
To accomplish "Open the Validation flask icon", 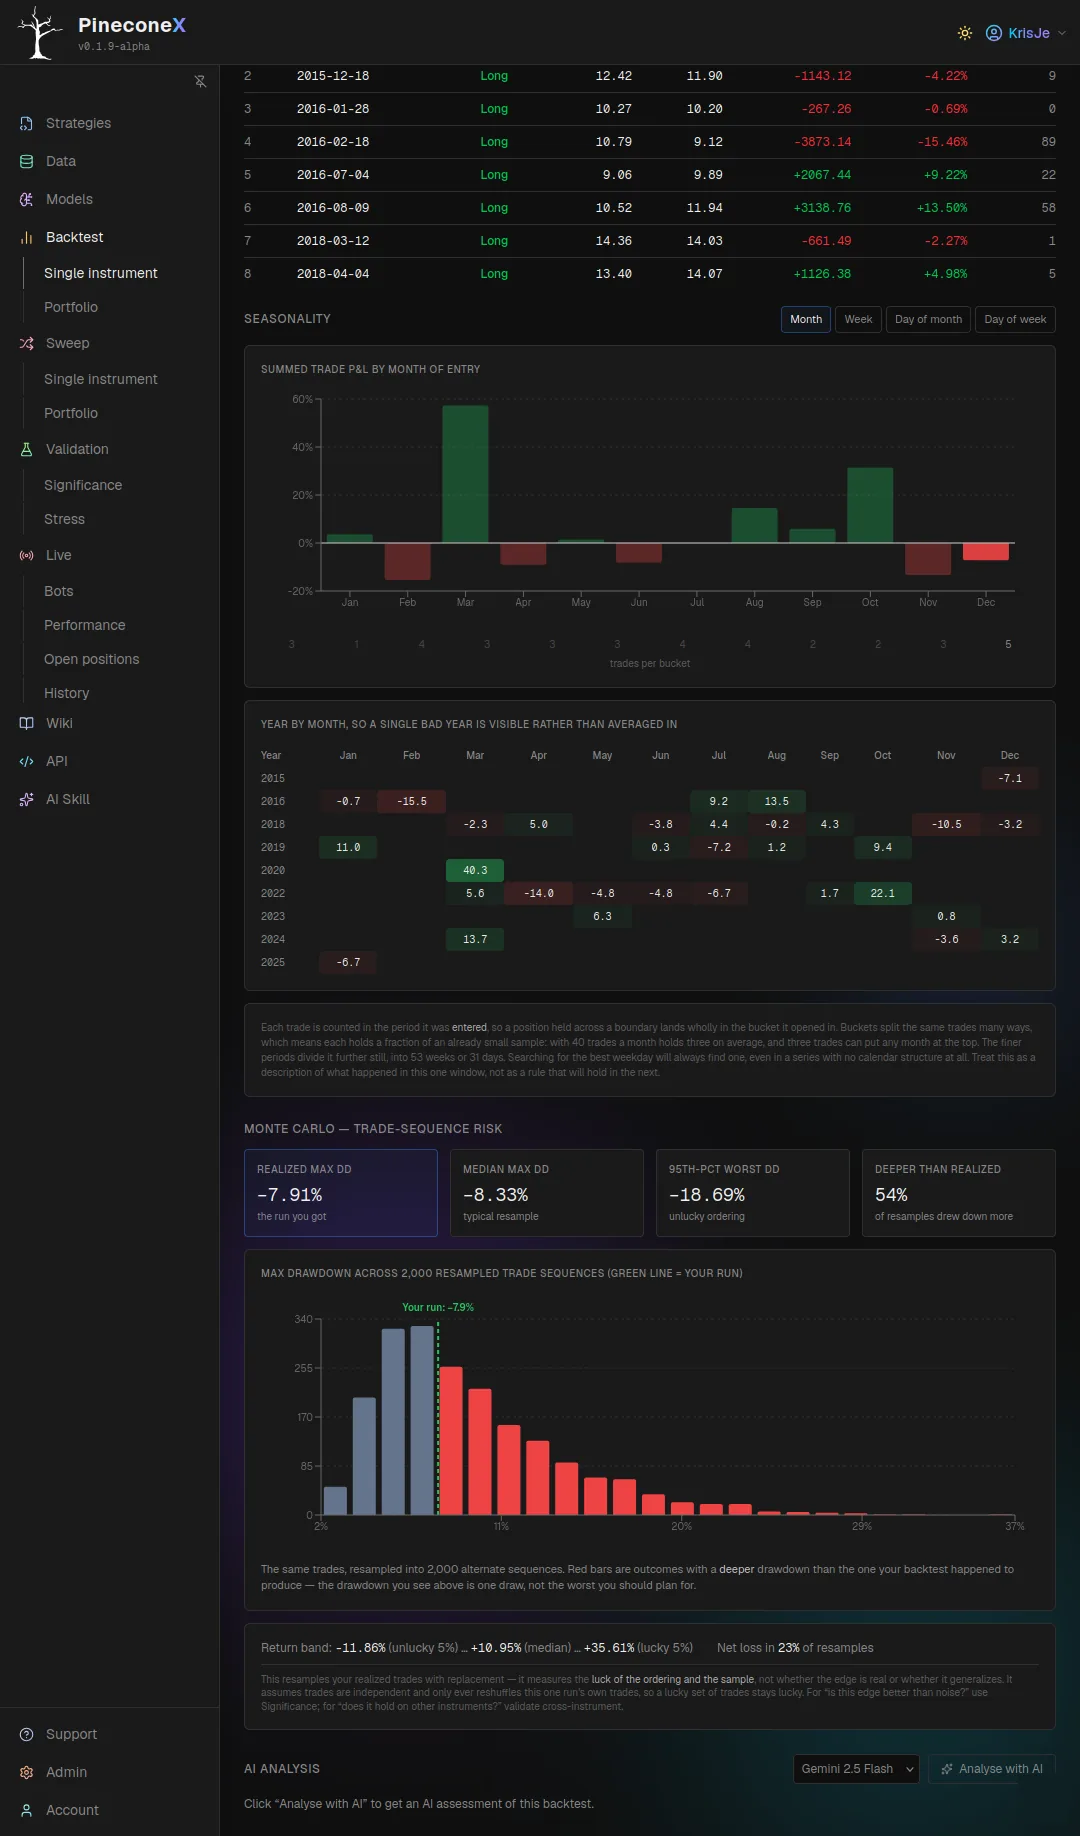I will (x=27, y=449).
